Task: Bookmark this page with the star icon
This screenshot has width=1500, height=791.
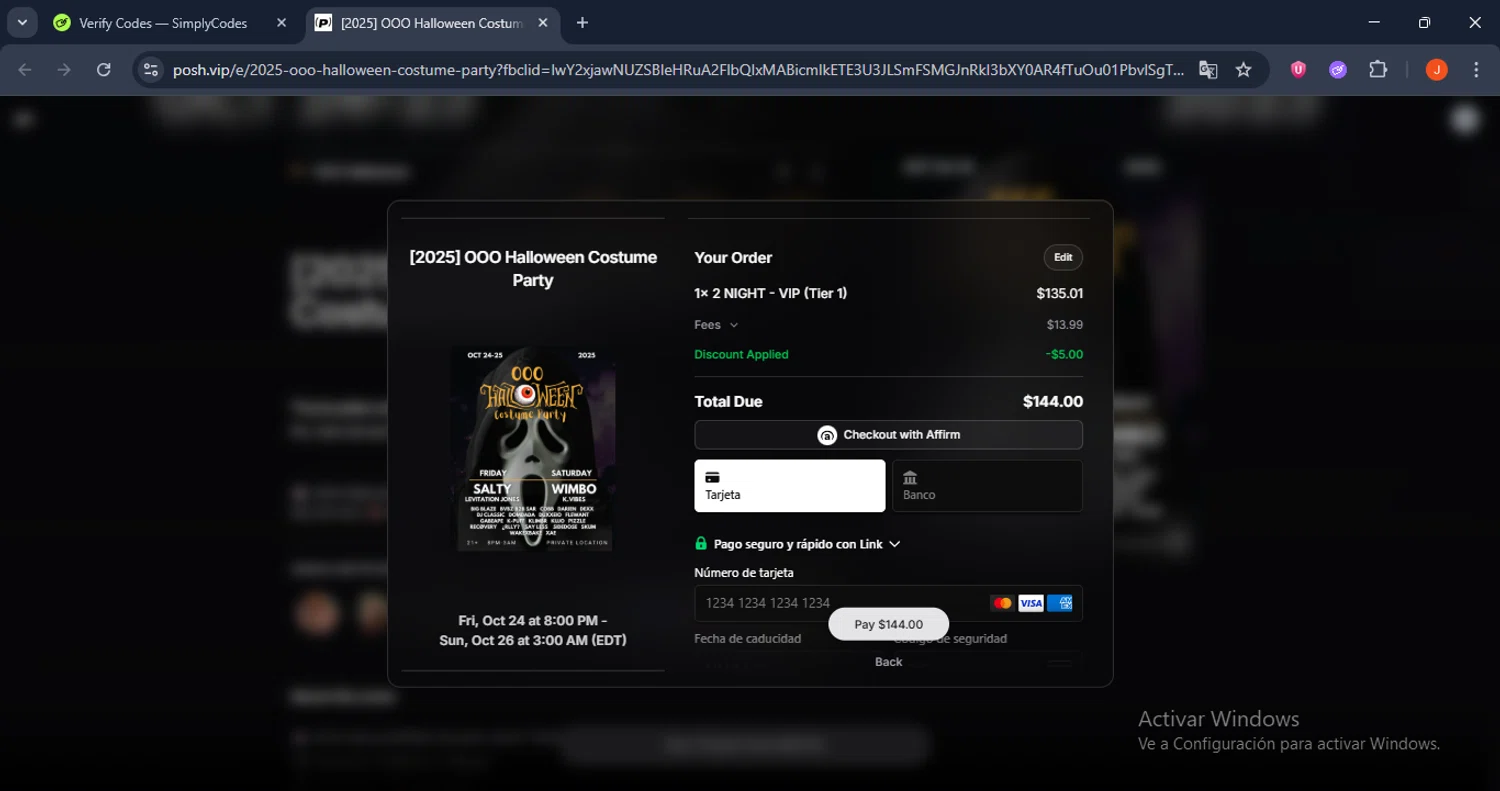Action: [1243, 69]
